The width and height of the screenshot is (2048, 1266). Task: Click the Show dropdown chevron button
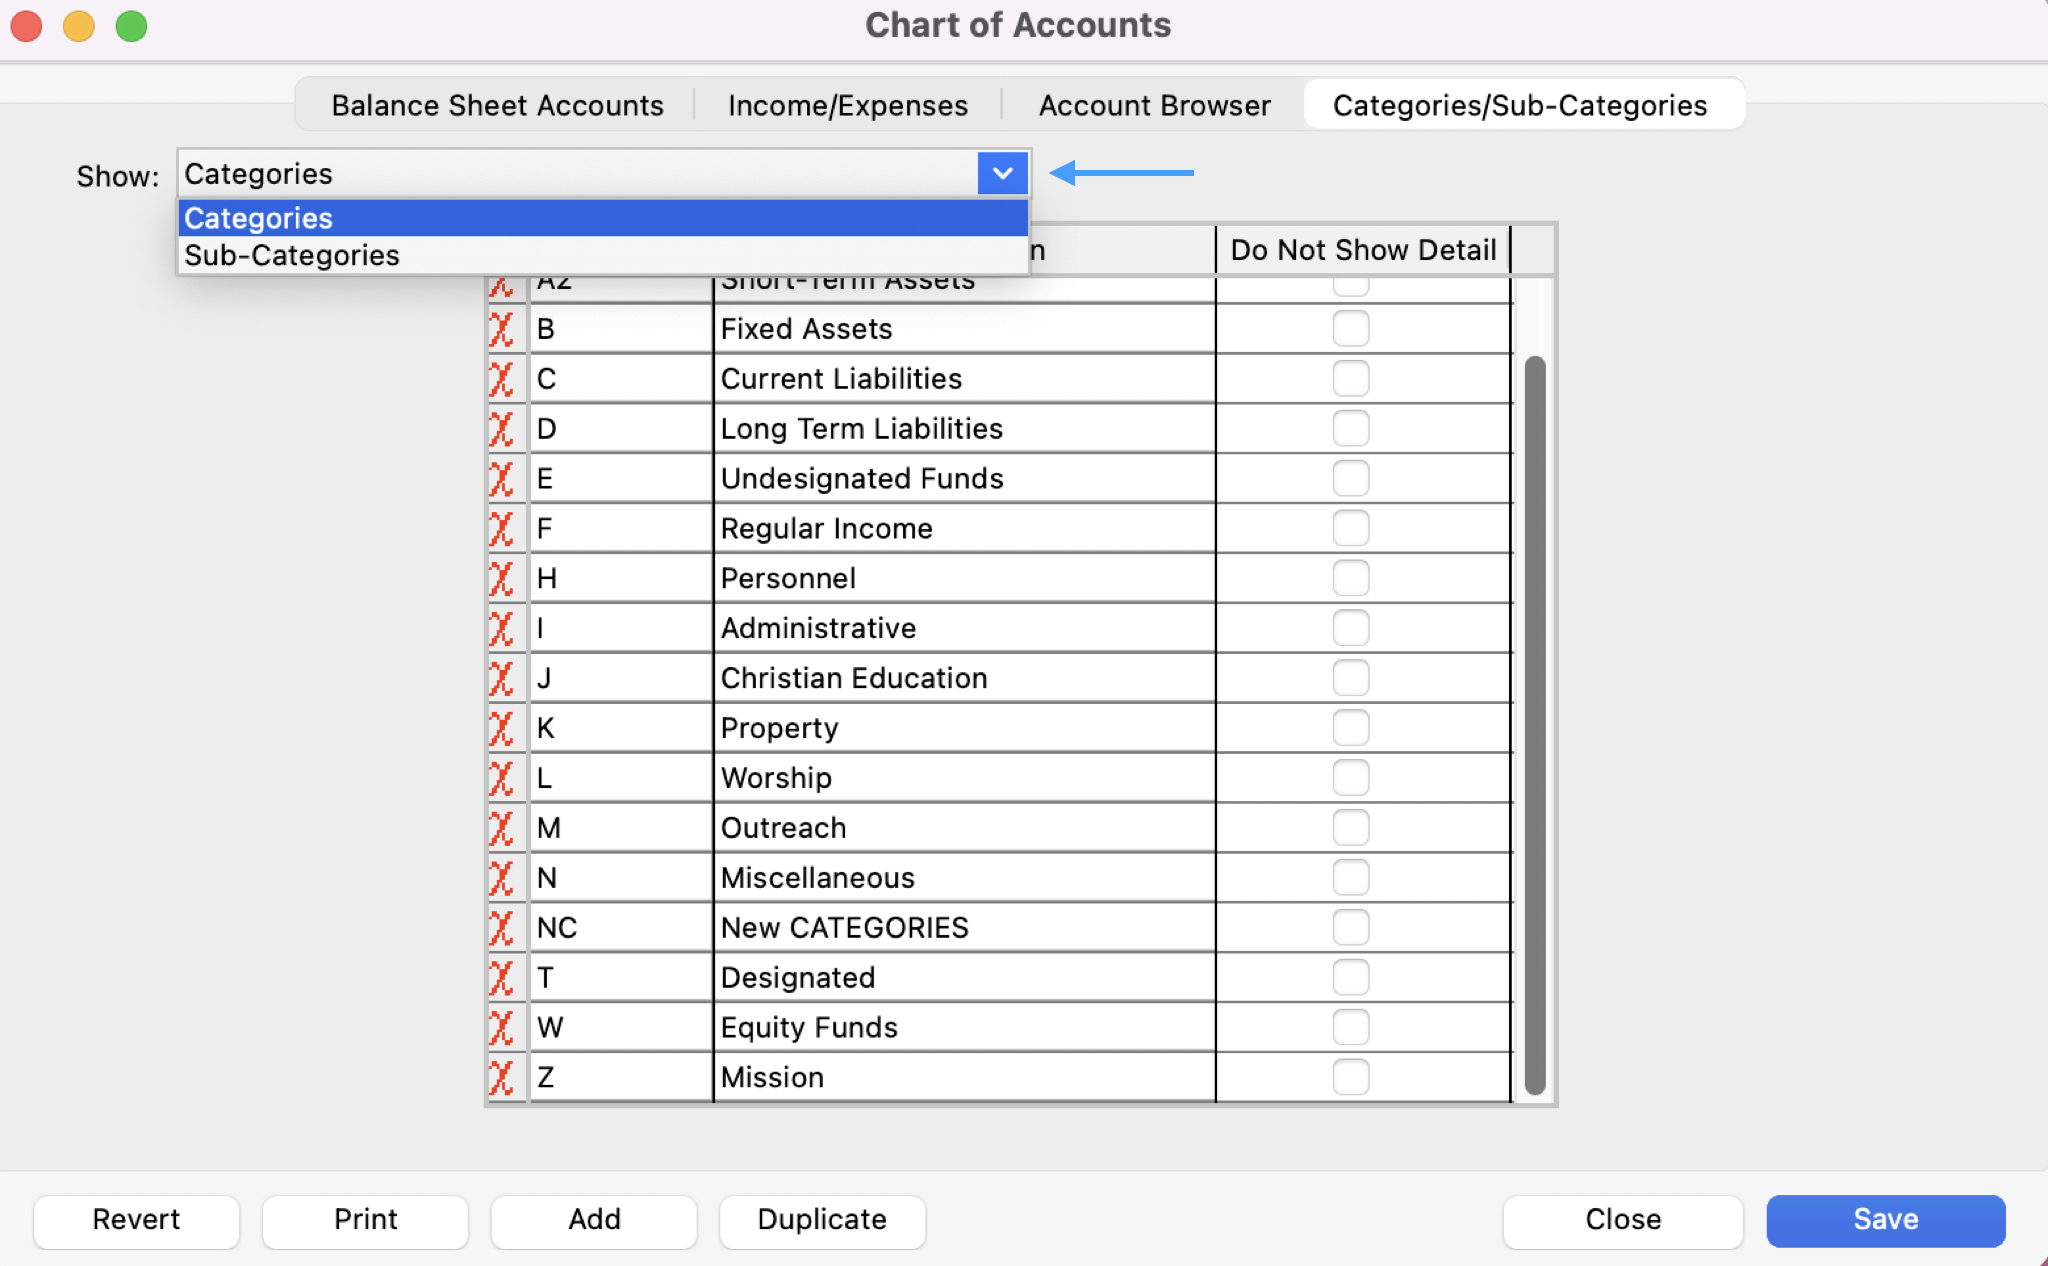tap(1002, 174)
